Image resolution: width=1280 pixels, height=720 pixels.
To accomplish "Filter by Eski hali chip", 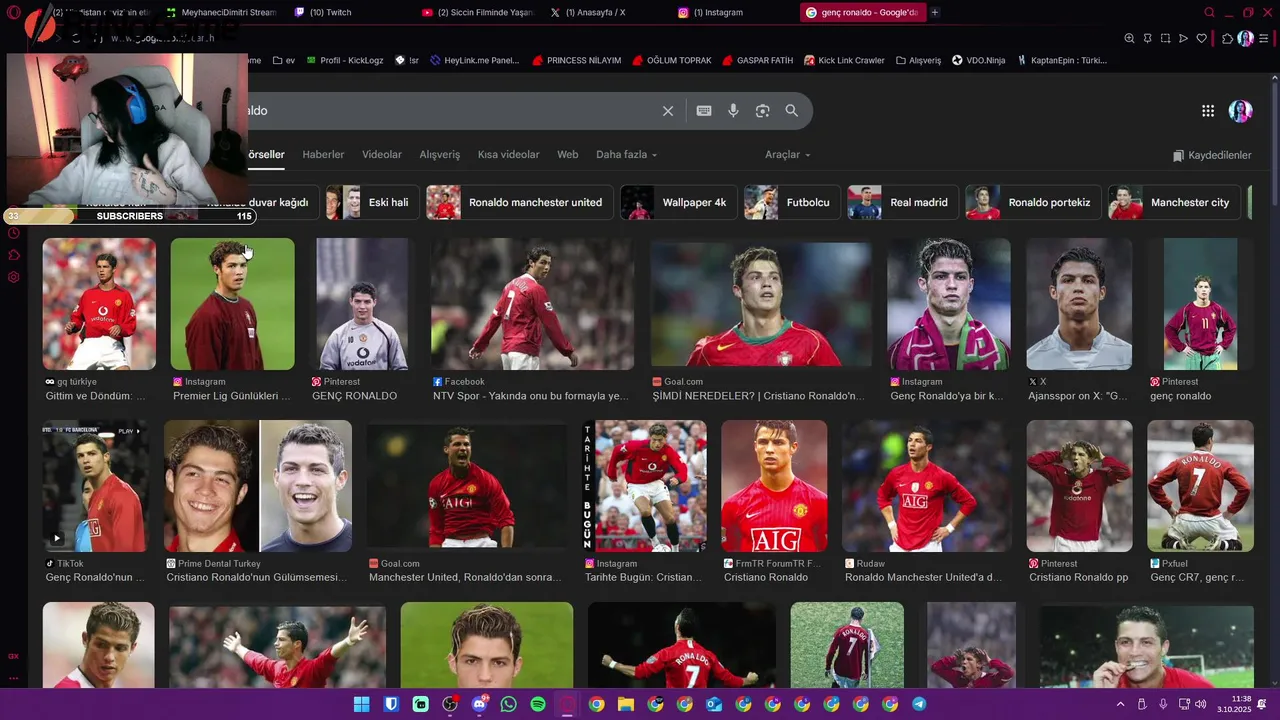I will coord(373,202).
